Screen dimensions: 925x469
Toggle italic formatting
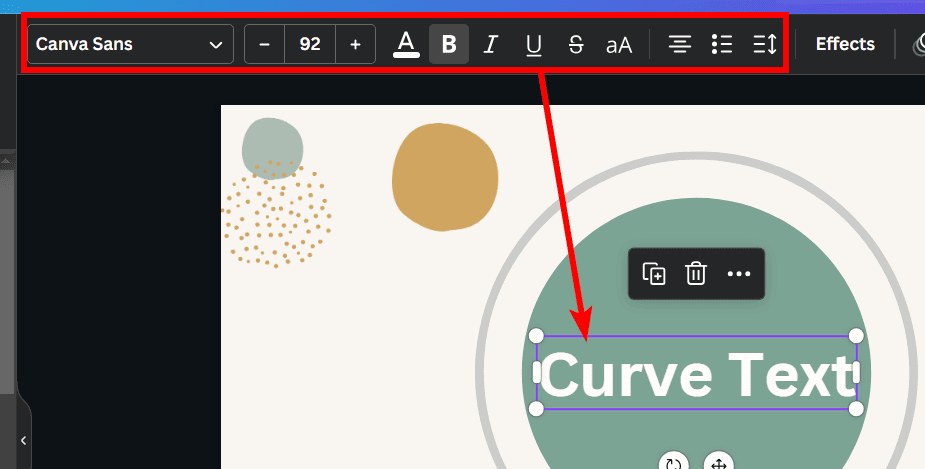491,45
